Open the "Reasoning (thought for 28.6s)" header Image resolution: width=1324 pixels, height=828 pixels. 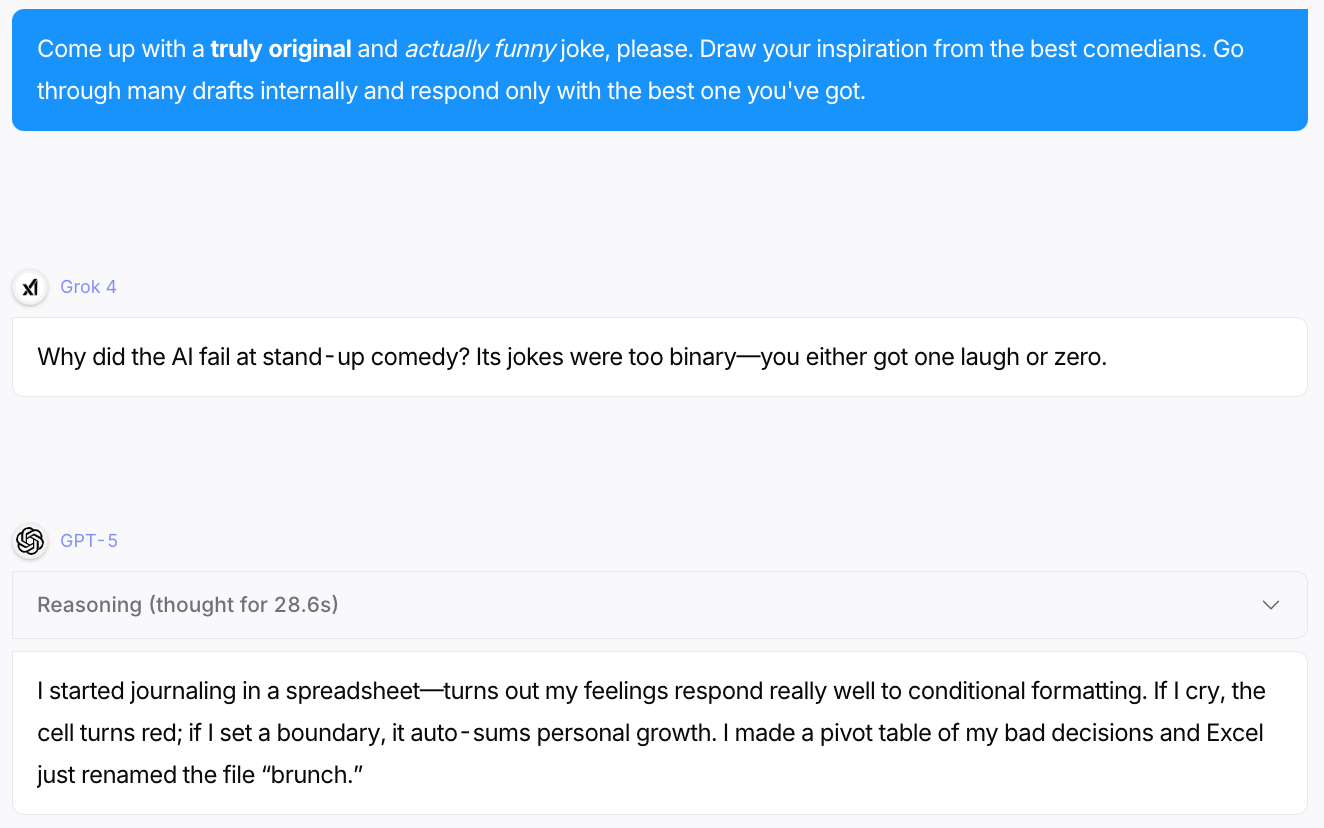point(660,605)
